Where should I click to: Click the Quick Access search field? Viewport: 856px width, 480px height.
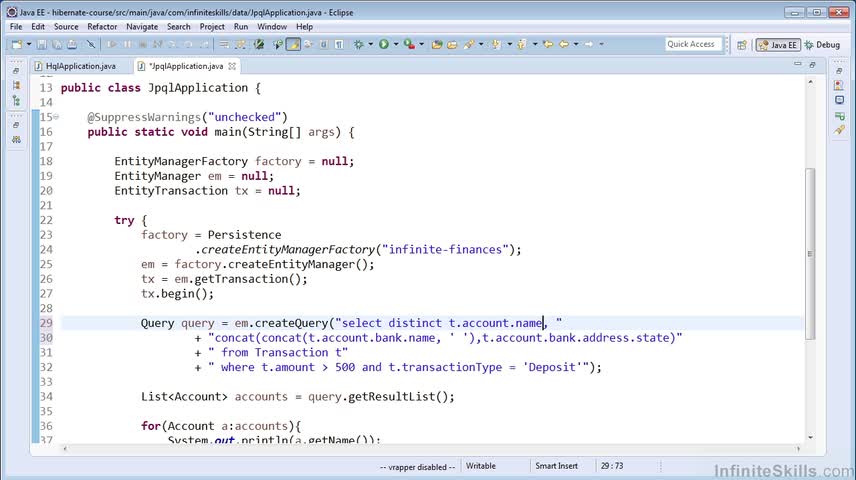point(693,44)
